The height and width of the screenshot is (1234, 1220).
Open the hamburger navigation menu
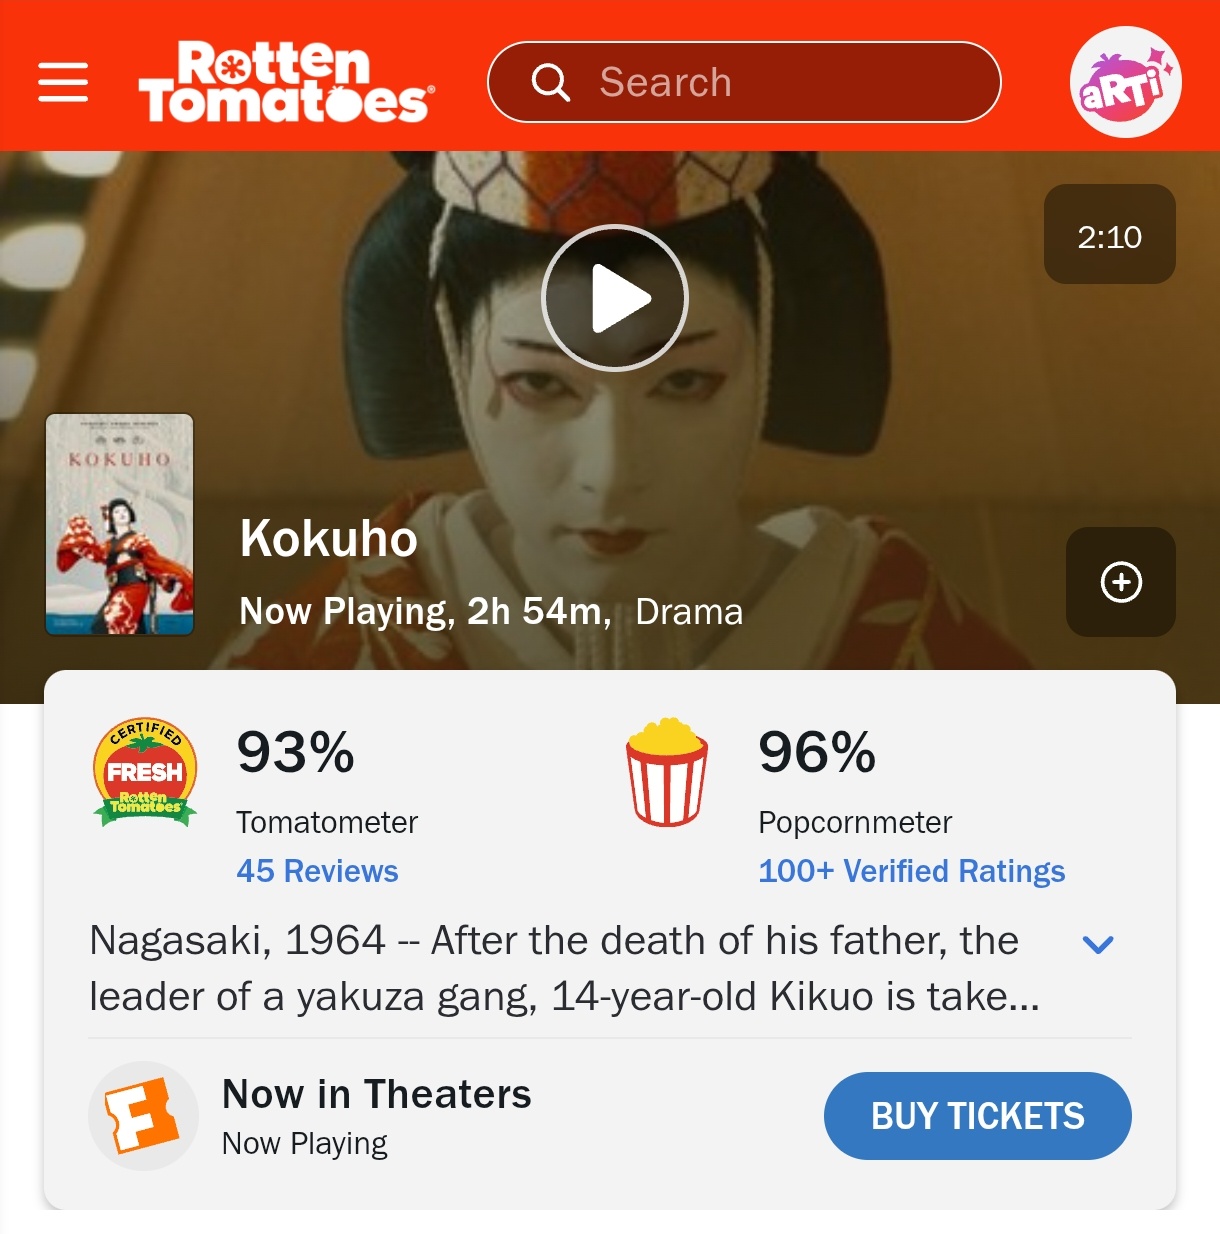point(63,82)
